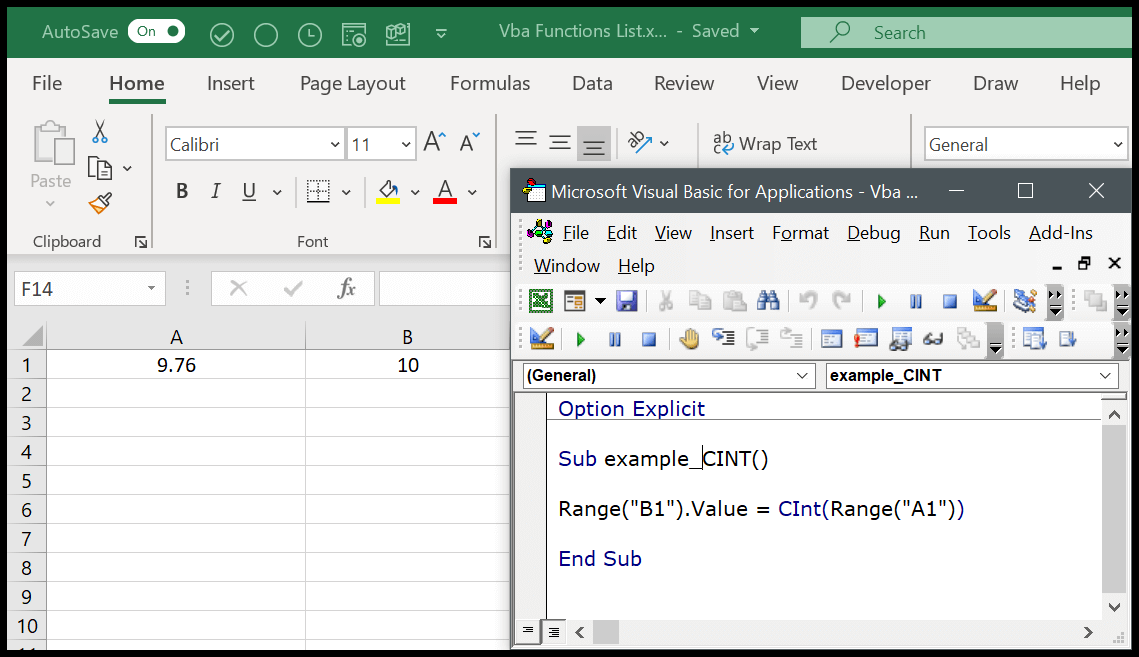
Task: Switch AutoSave to Off
Action: [x=155, y=31]
